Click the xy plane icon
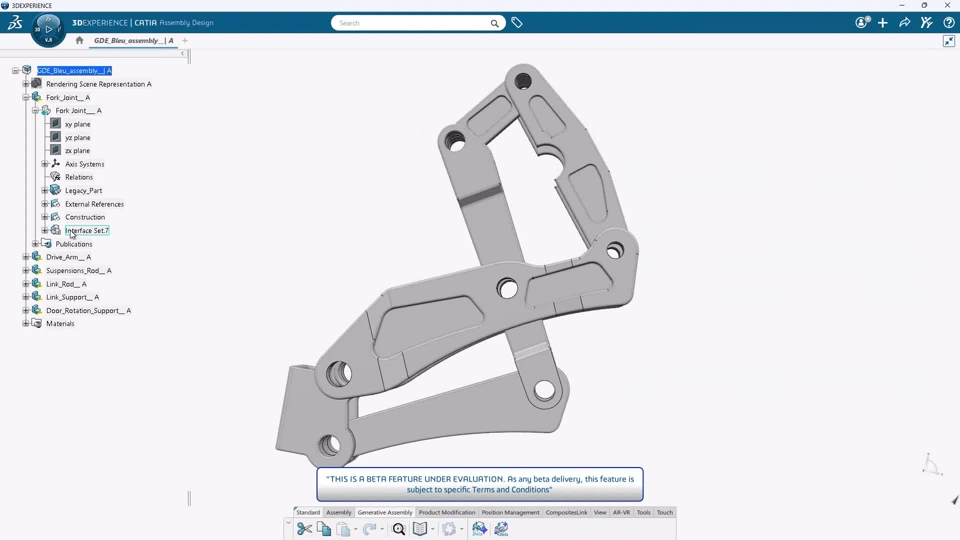 pyautogui.click(x=55, y=124)
